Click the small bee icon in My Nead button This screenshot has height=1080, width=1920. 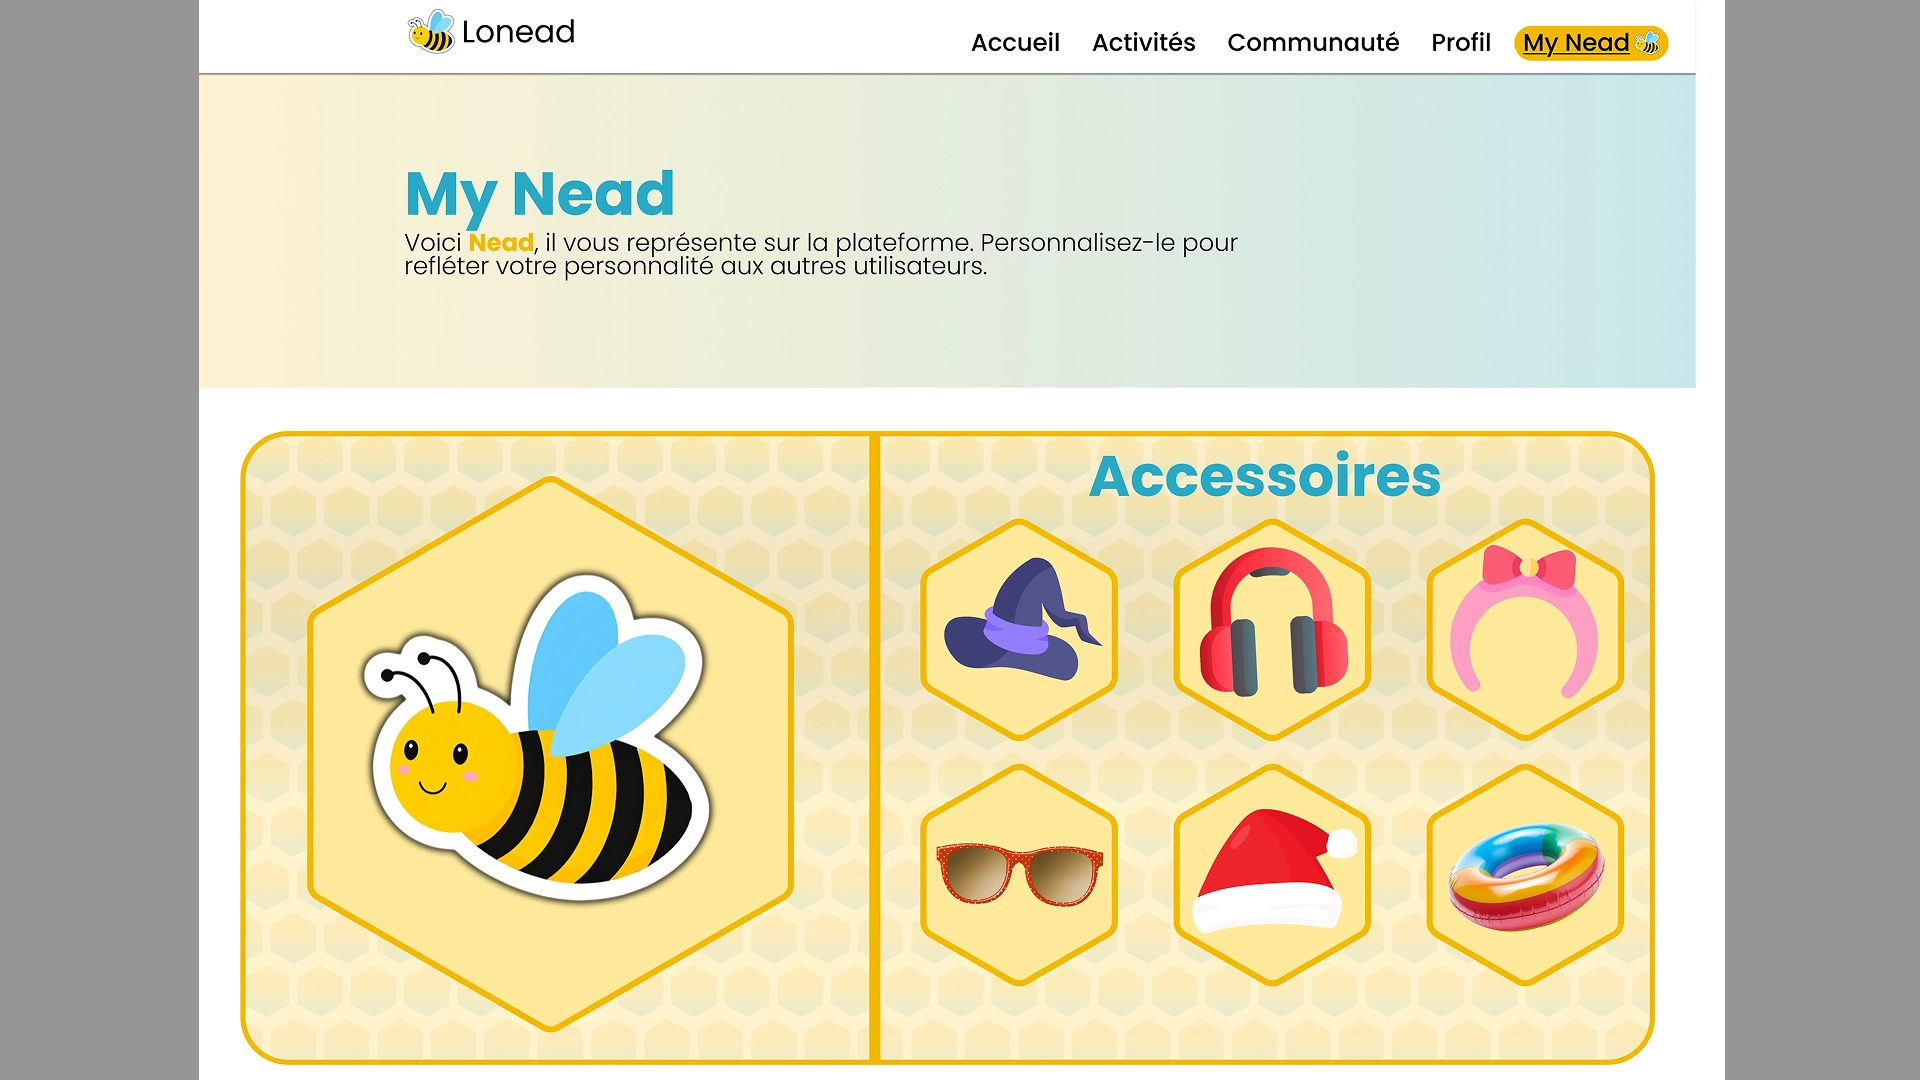pyautogui.click(x=1647, y=43)
